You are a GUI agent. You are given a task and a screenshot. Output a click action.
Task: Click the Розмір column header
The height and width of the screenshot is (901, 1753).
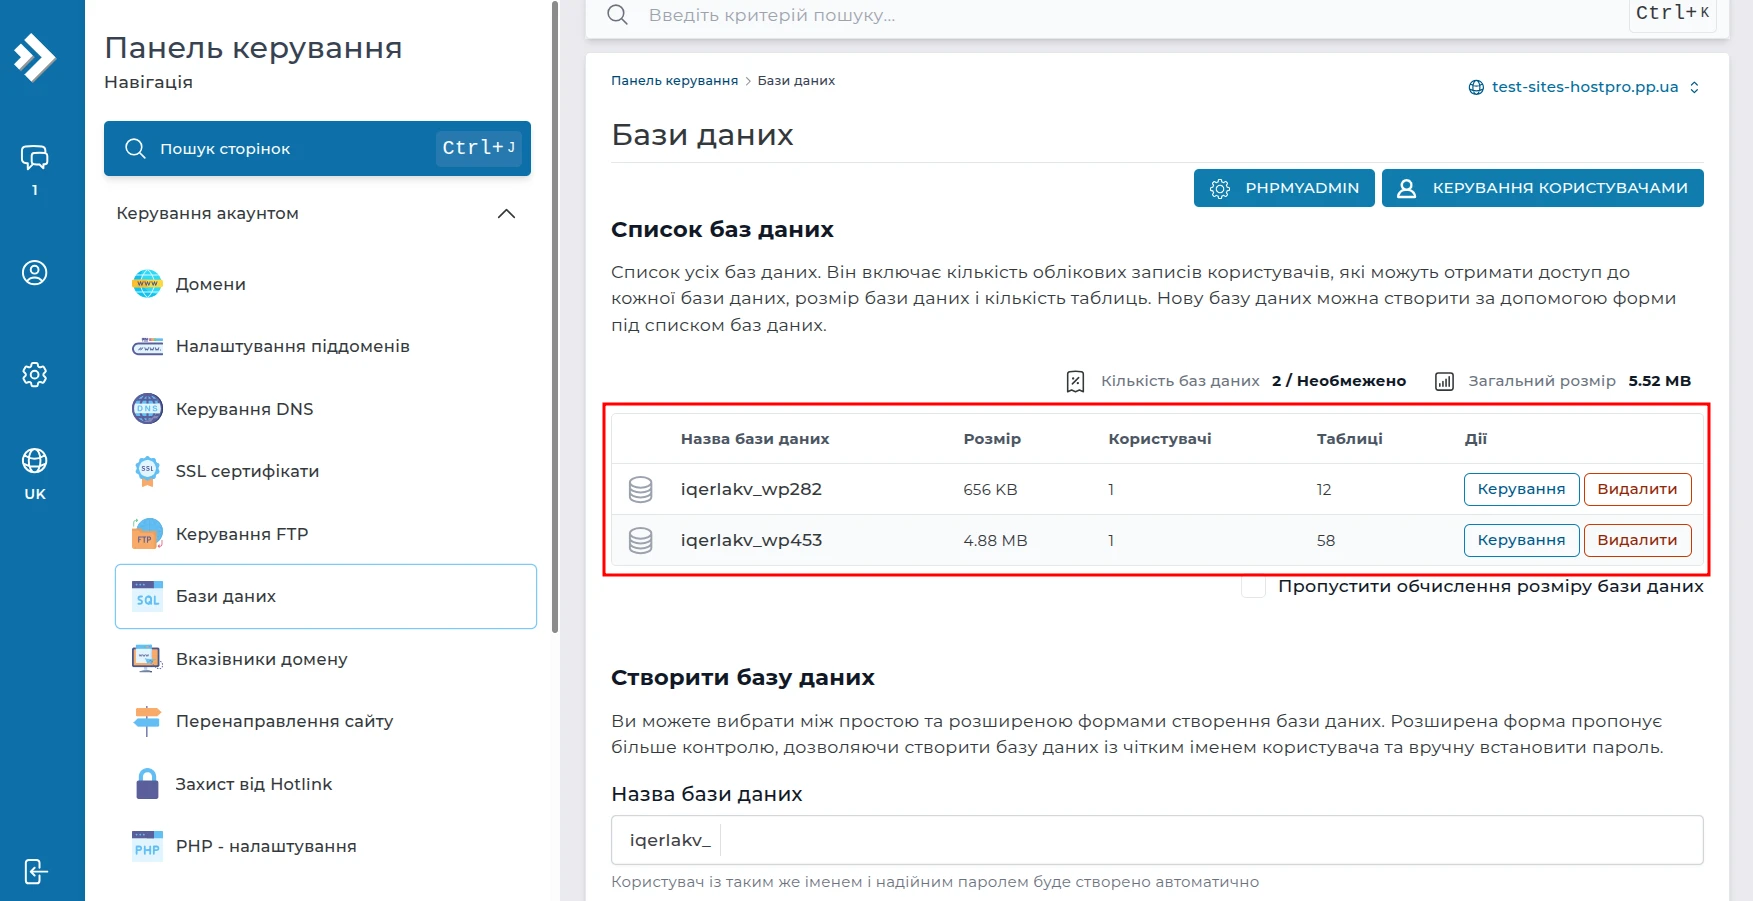992,439
